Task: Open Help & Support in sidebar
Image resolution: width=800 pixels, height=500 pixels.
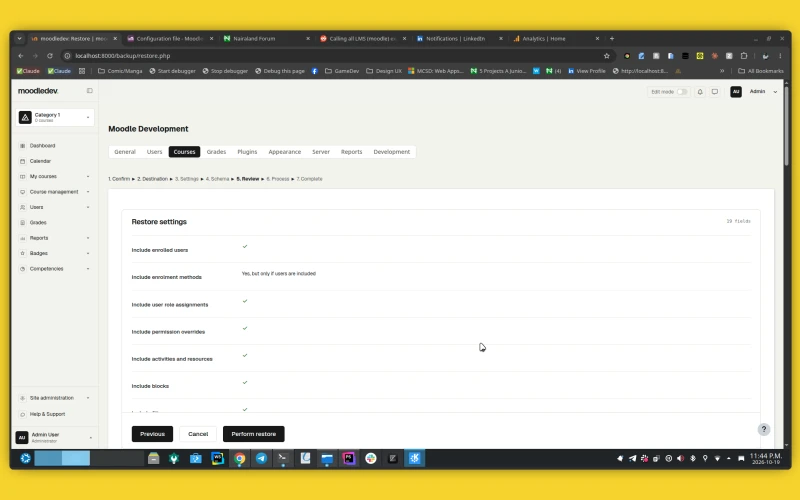Action: coord(47,414)
